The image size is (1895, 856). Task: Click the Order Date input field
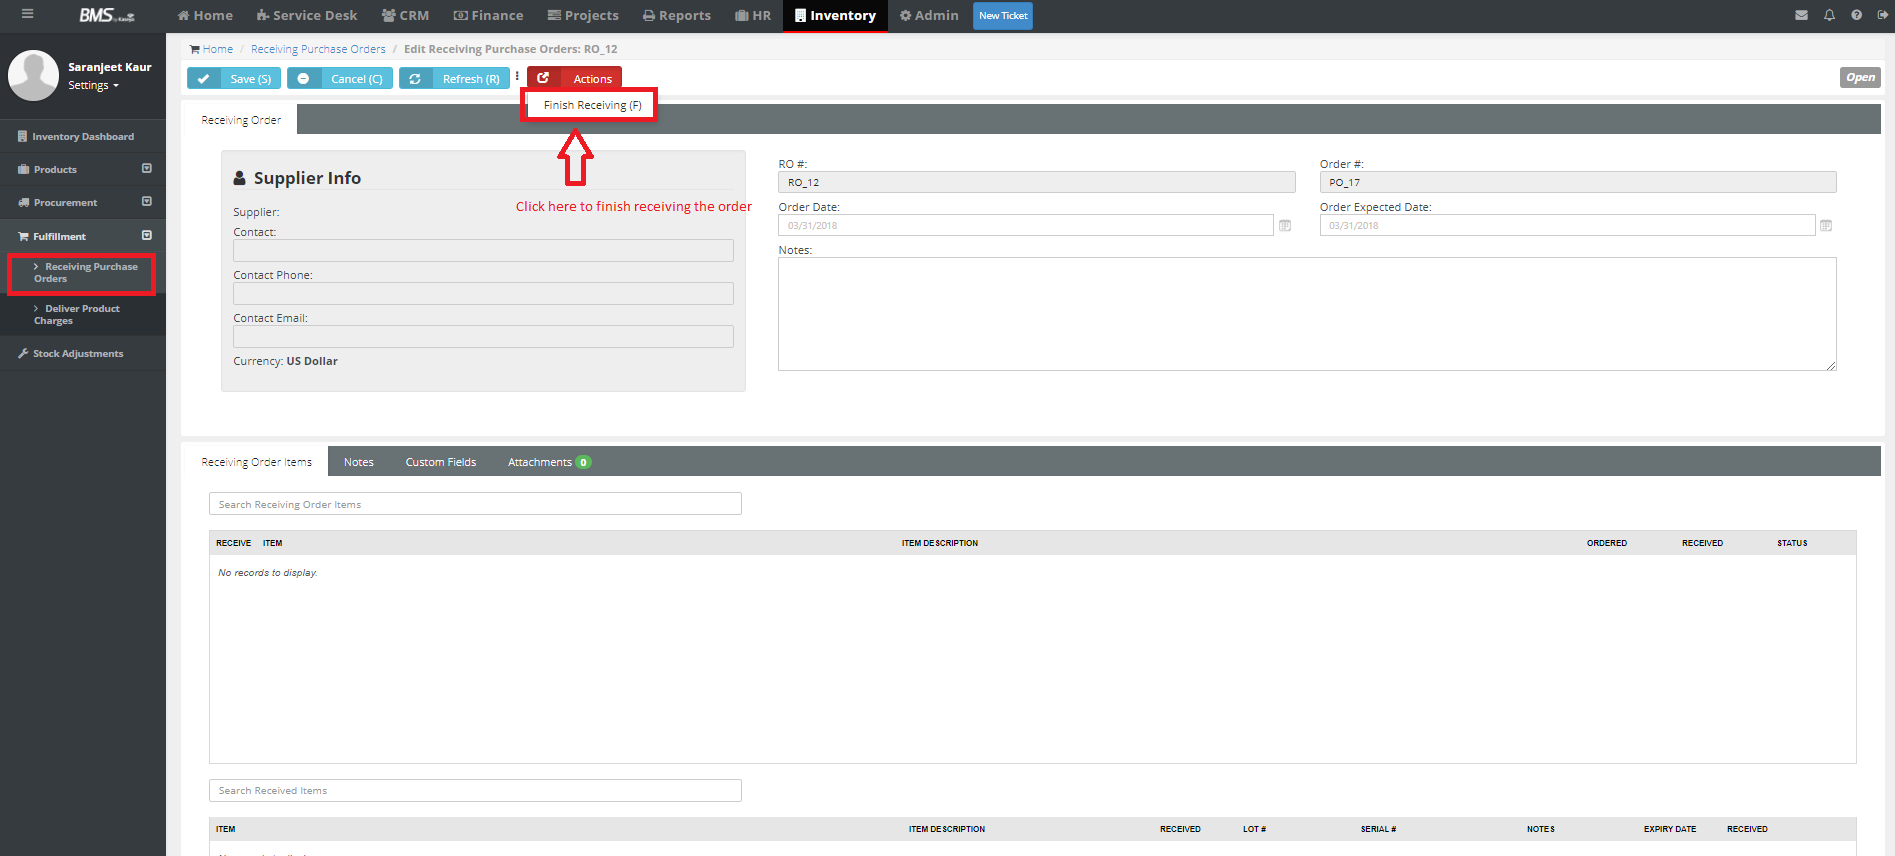click(1025, 225)
